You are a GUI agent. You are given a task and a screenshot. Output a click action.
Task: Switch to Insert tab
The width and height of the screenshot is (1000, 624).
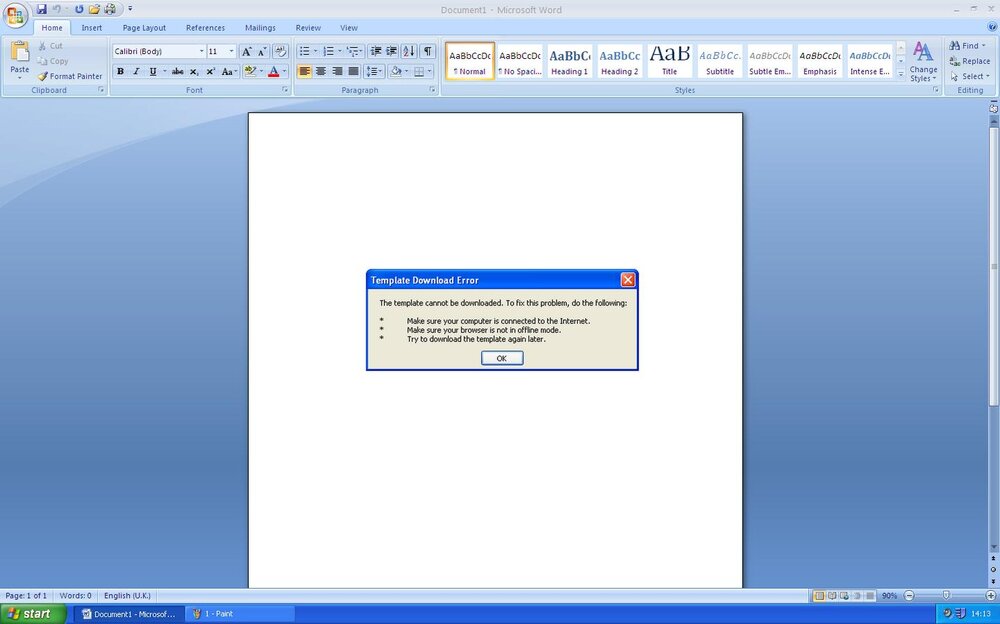[x=92, y=28]
